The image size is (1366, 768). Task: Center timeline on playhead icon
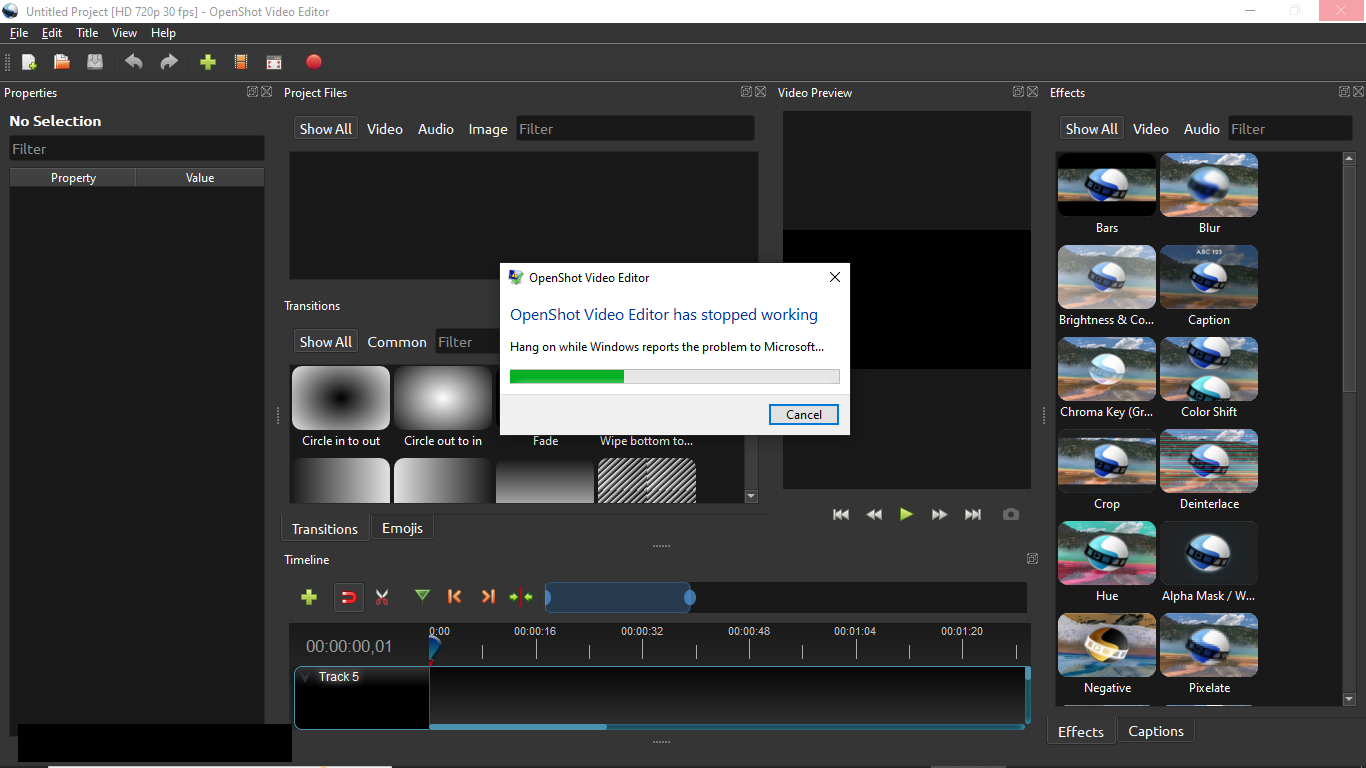[x=521, y=597]
